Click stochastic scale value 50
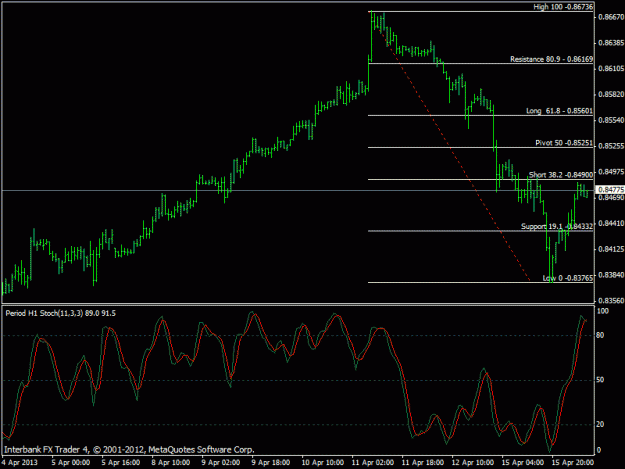 [600, 380]
